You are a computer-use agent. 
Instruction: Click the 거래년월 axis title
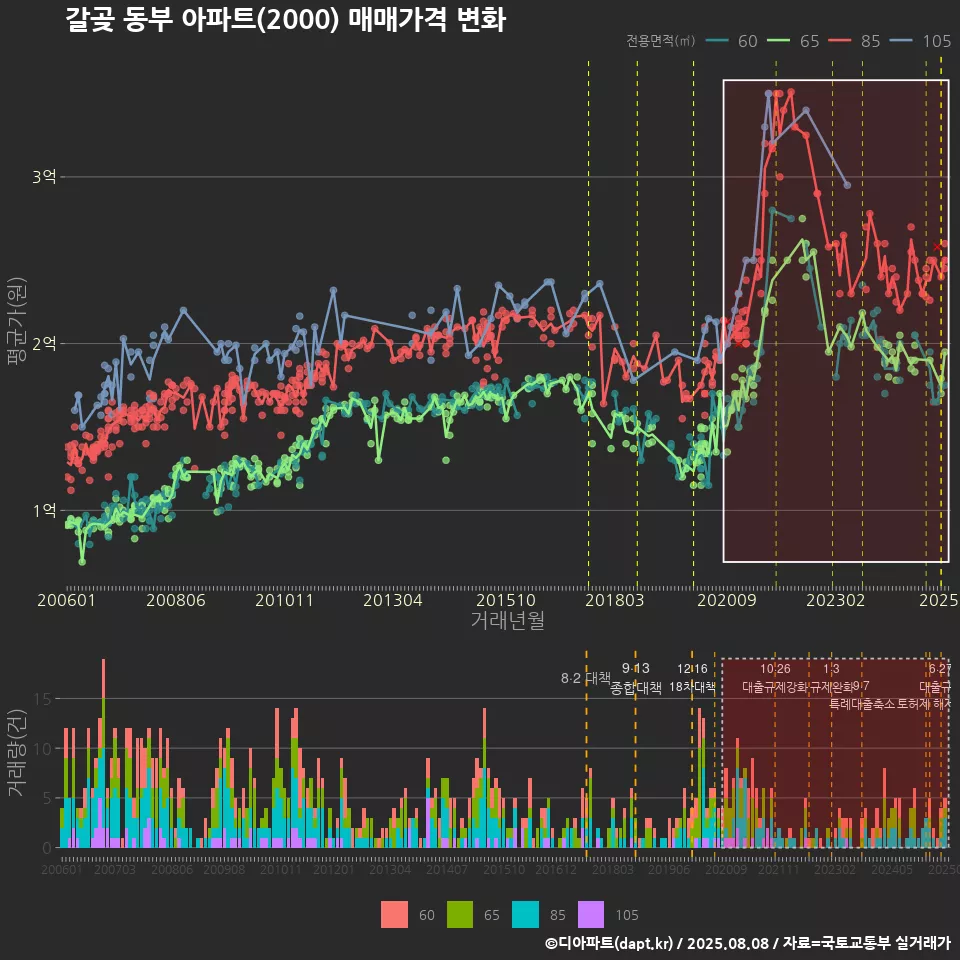click(508, 620)
